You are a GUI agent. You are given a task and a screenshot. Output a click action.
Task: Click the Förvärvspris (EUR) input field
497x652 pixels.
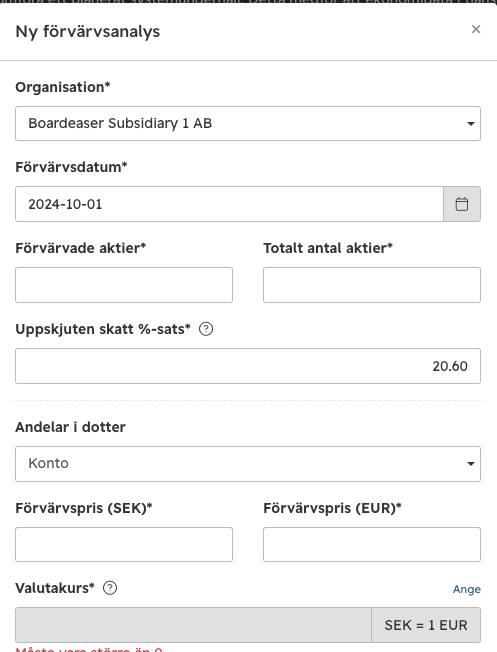point(372,544)
